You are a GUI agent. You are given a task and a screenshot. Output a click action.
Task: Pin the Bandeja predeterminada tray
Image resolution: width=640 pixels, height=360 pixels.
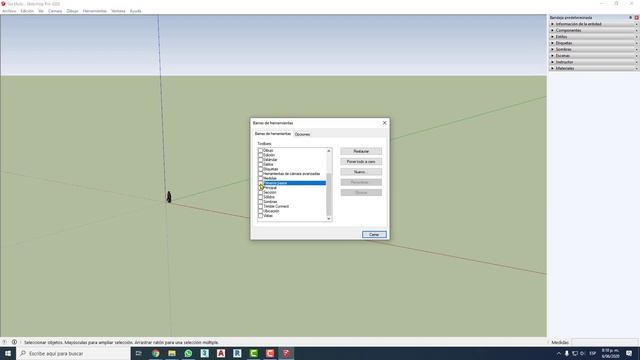tap(630, 18)
